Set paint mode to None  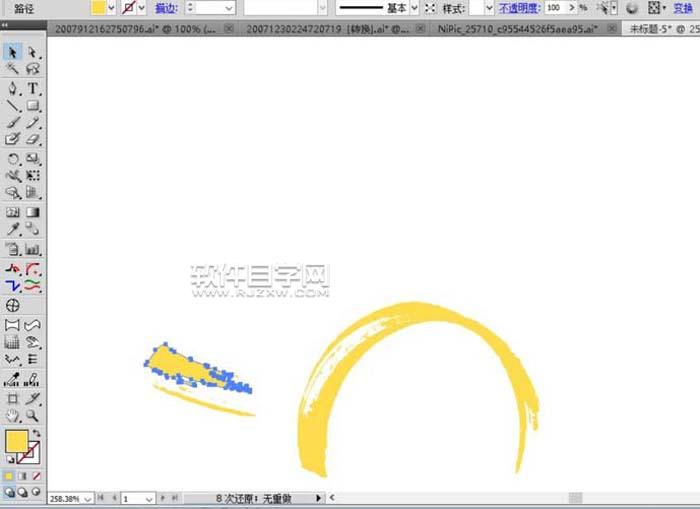[x=36, y=476]
